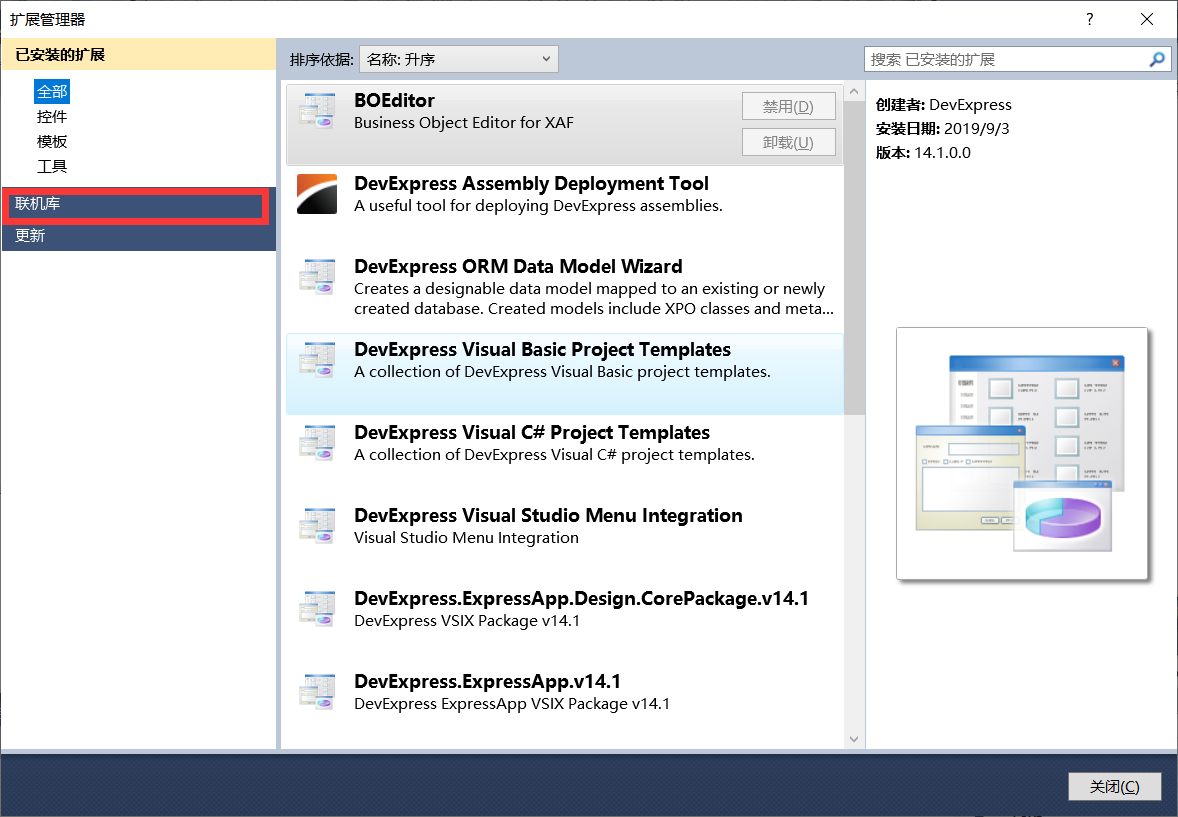Image resolution: width=1178 pixels, height=817 pixels.
Task: Click the DevExpress.ExpressApp.v14.1 icon
Action: point(317,691)
